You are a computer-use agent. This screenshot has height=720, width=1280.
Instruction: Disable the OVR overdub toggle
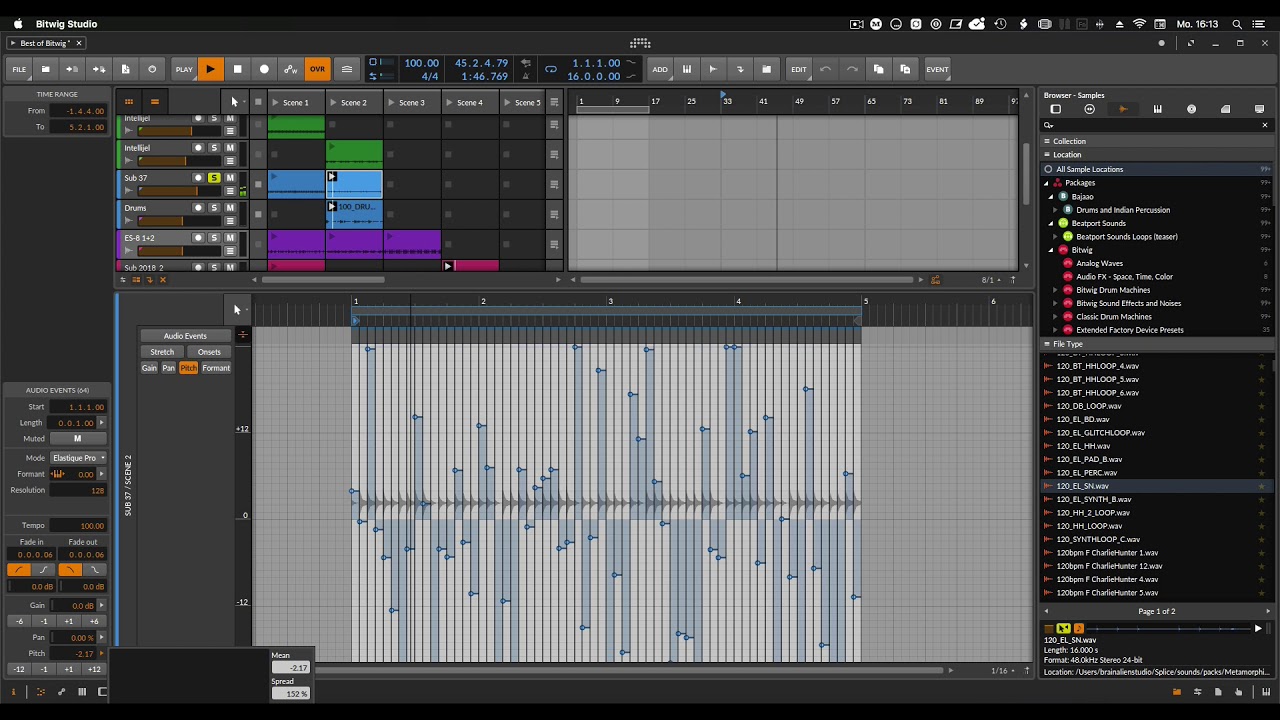click(x=317, y=69)
